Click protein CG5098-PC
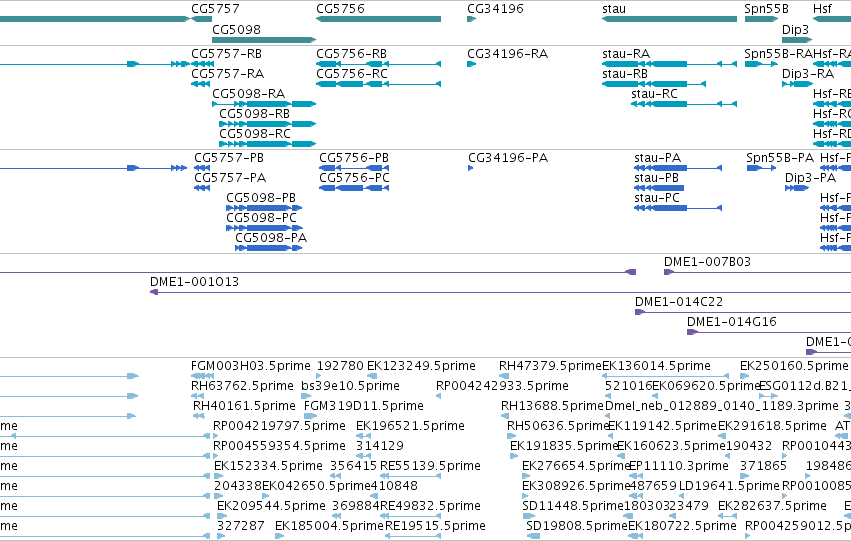 point(261,218)
